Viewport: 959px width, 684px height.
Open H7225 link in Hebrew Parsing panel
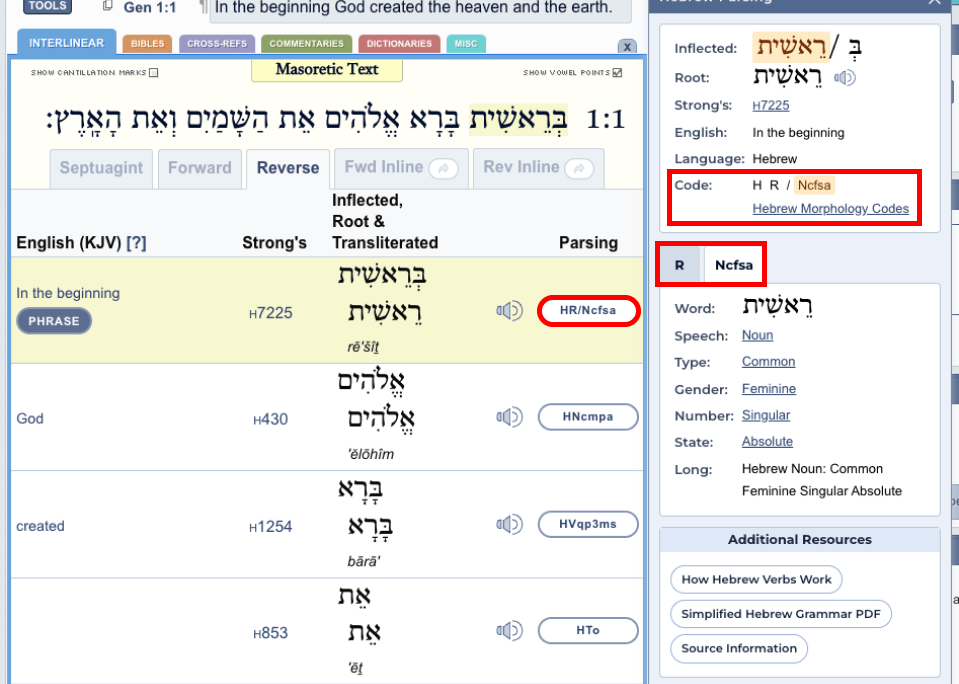click(771, 106)
